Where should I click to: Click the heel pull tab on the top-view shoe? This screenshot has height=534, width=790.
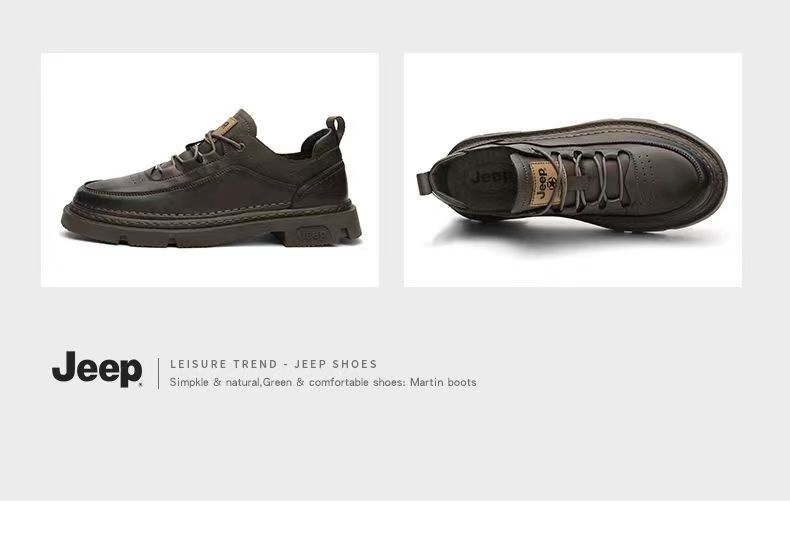click(424, 183)
